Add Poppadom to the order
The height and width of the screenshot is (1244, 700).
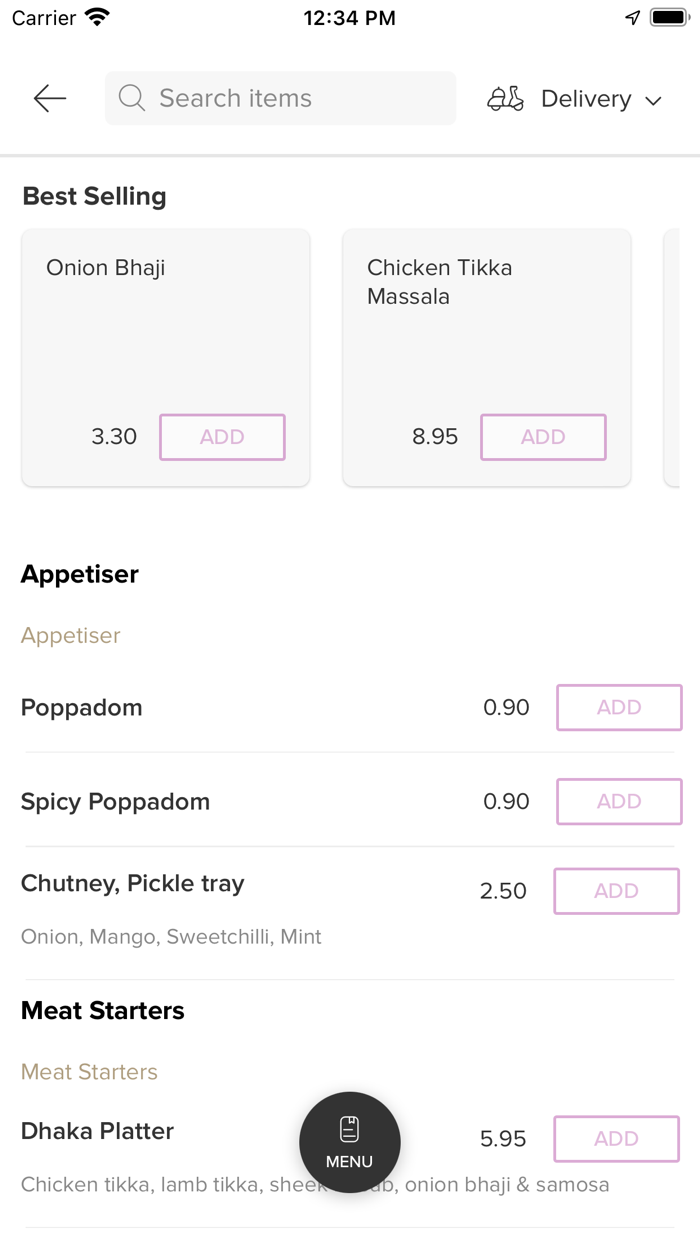point(619,707)
